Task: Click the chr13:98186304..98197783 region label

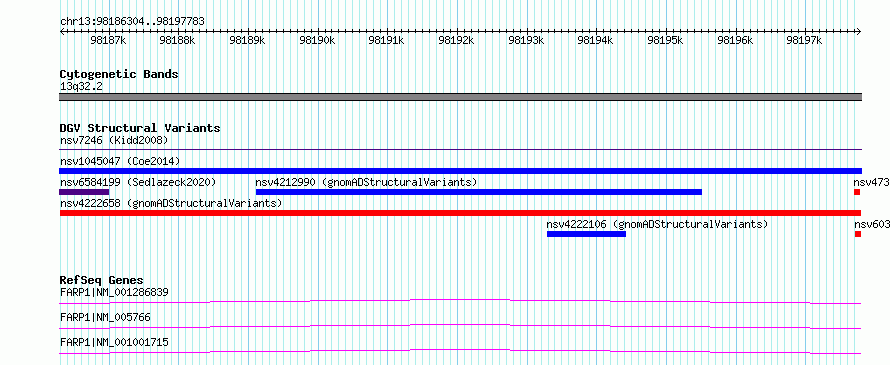Action: [132, 21]
